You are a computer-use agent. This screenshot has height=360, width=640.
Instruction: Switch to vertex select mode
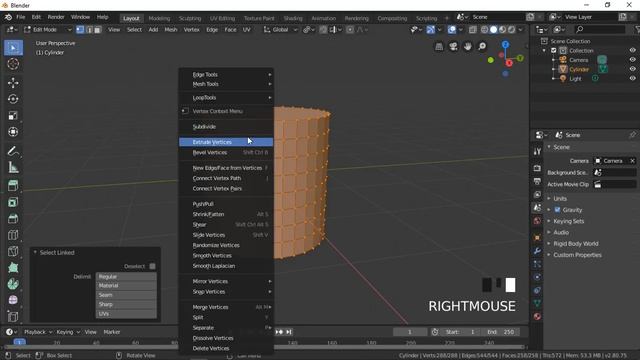pos(80,30)
